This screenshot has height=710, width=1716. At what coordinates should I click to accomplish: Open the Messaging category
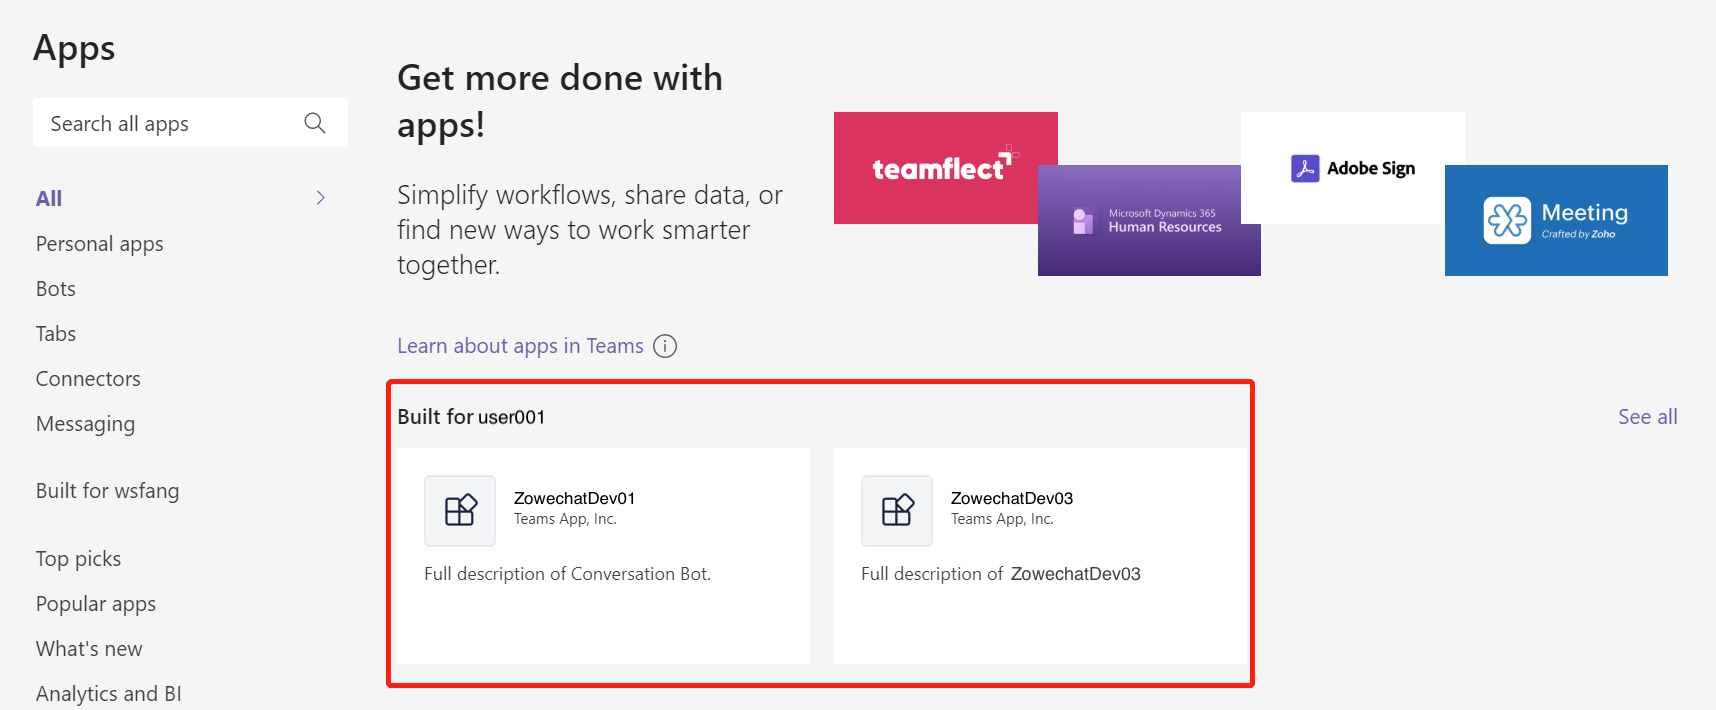pos(86,424)
